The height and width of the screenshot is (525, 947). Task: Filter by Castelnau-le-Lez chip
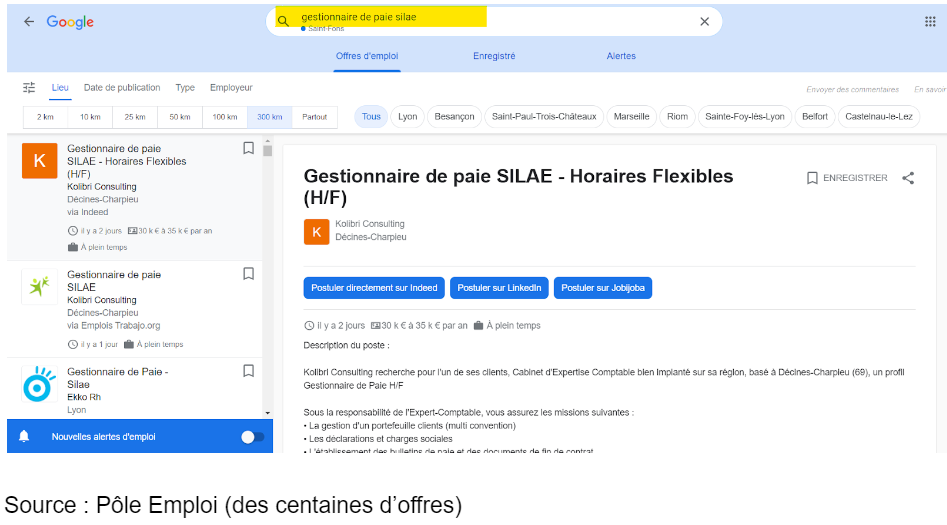(879, 117)
